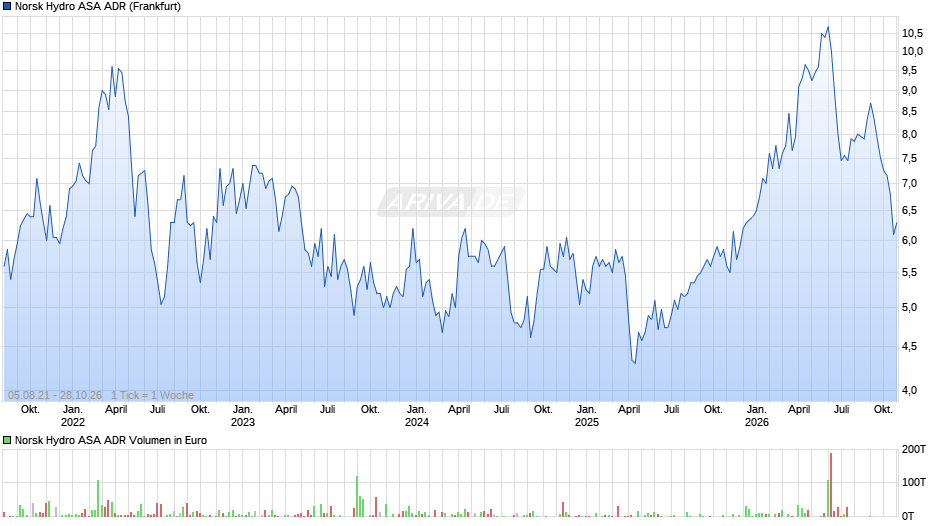
Task: Click the '6,0' price axis label
Action: [x=909, y=241]
